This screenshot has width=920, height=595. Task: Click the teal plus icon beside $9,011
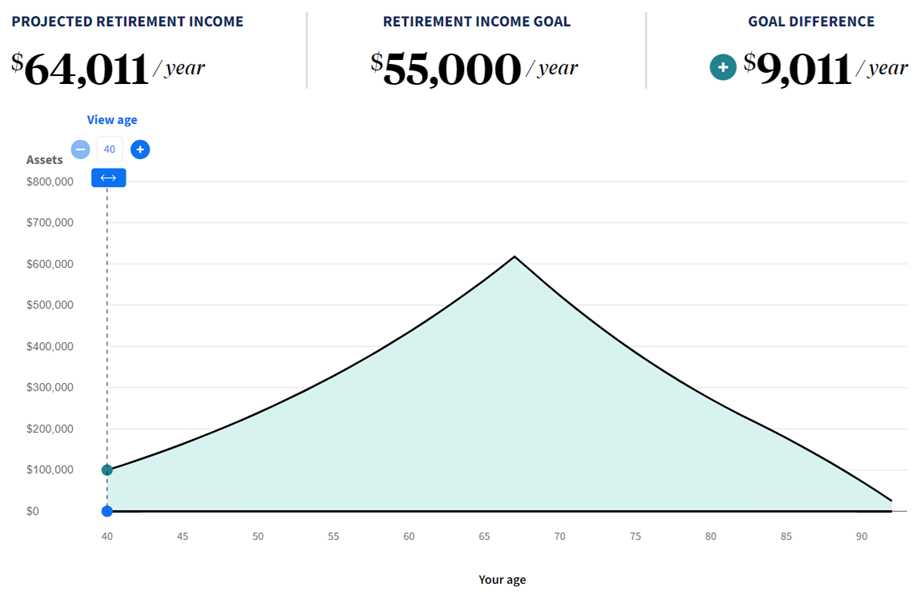pos(723,68)
